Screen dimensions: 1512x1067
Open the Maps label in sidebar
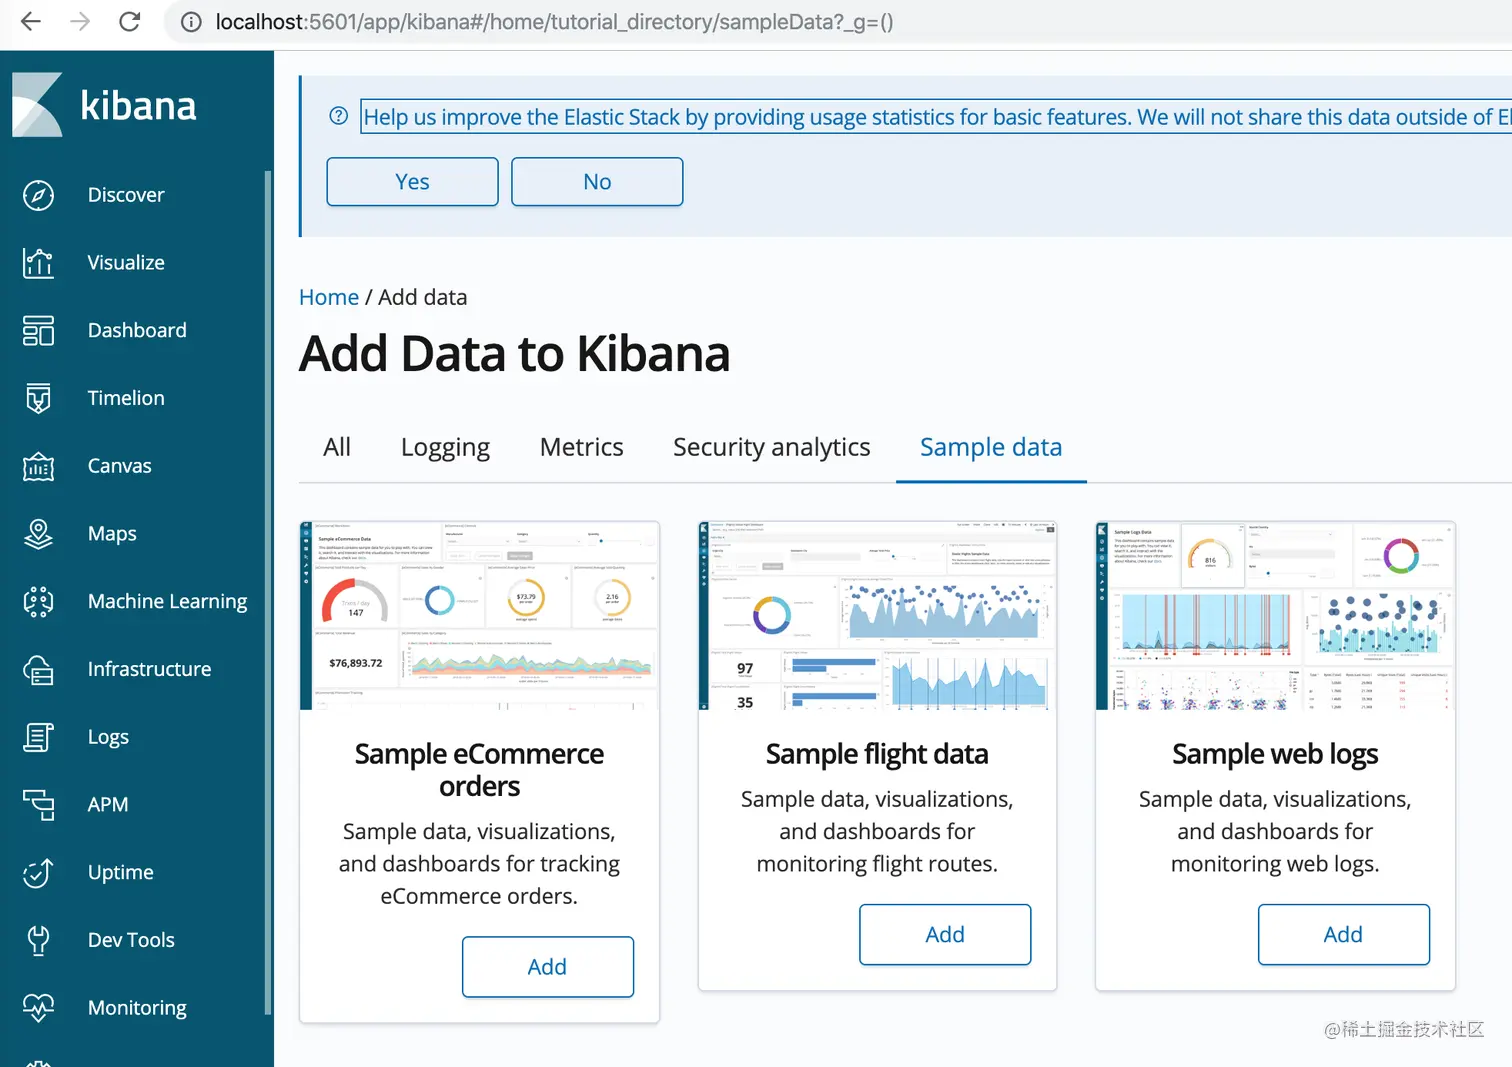(x=112, y=534)
